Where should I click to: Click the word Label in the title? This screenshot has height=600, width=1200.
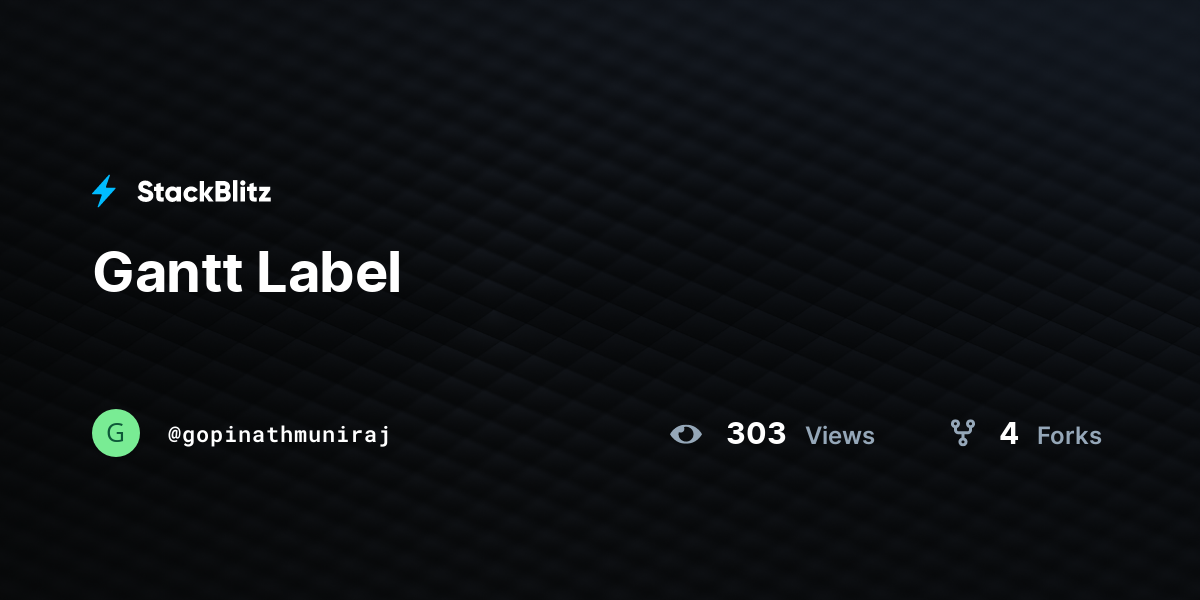coord(329,272)
